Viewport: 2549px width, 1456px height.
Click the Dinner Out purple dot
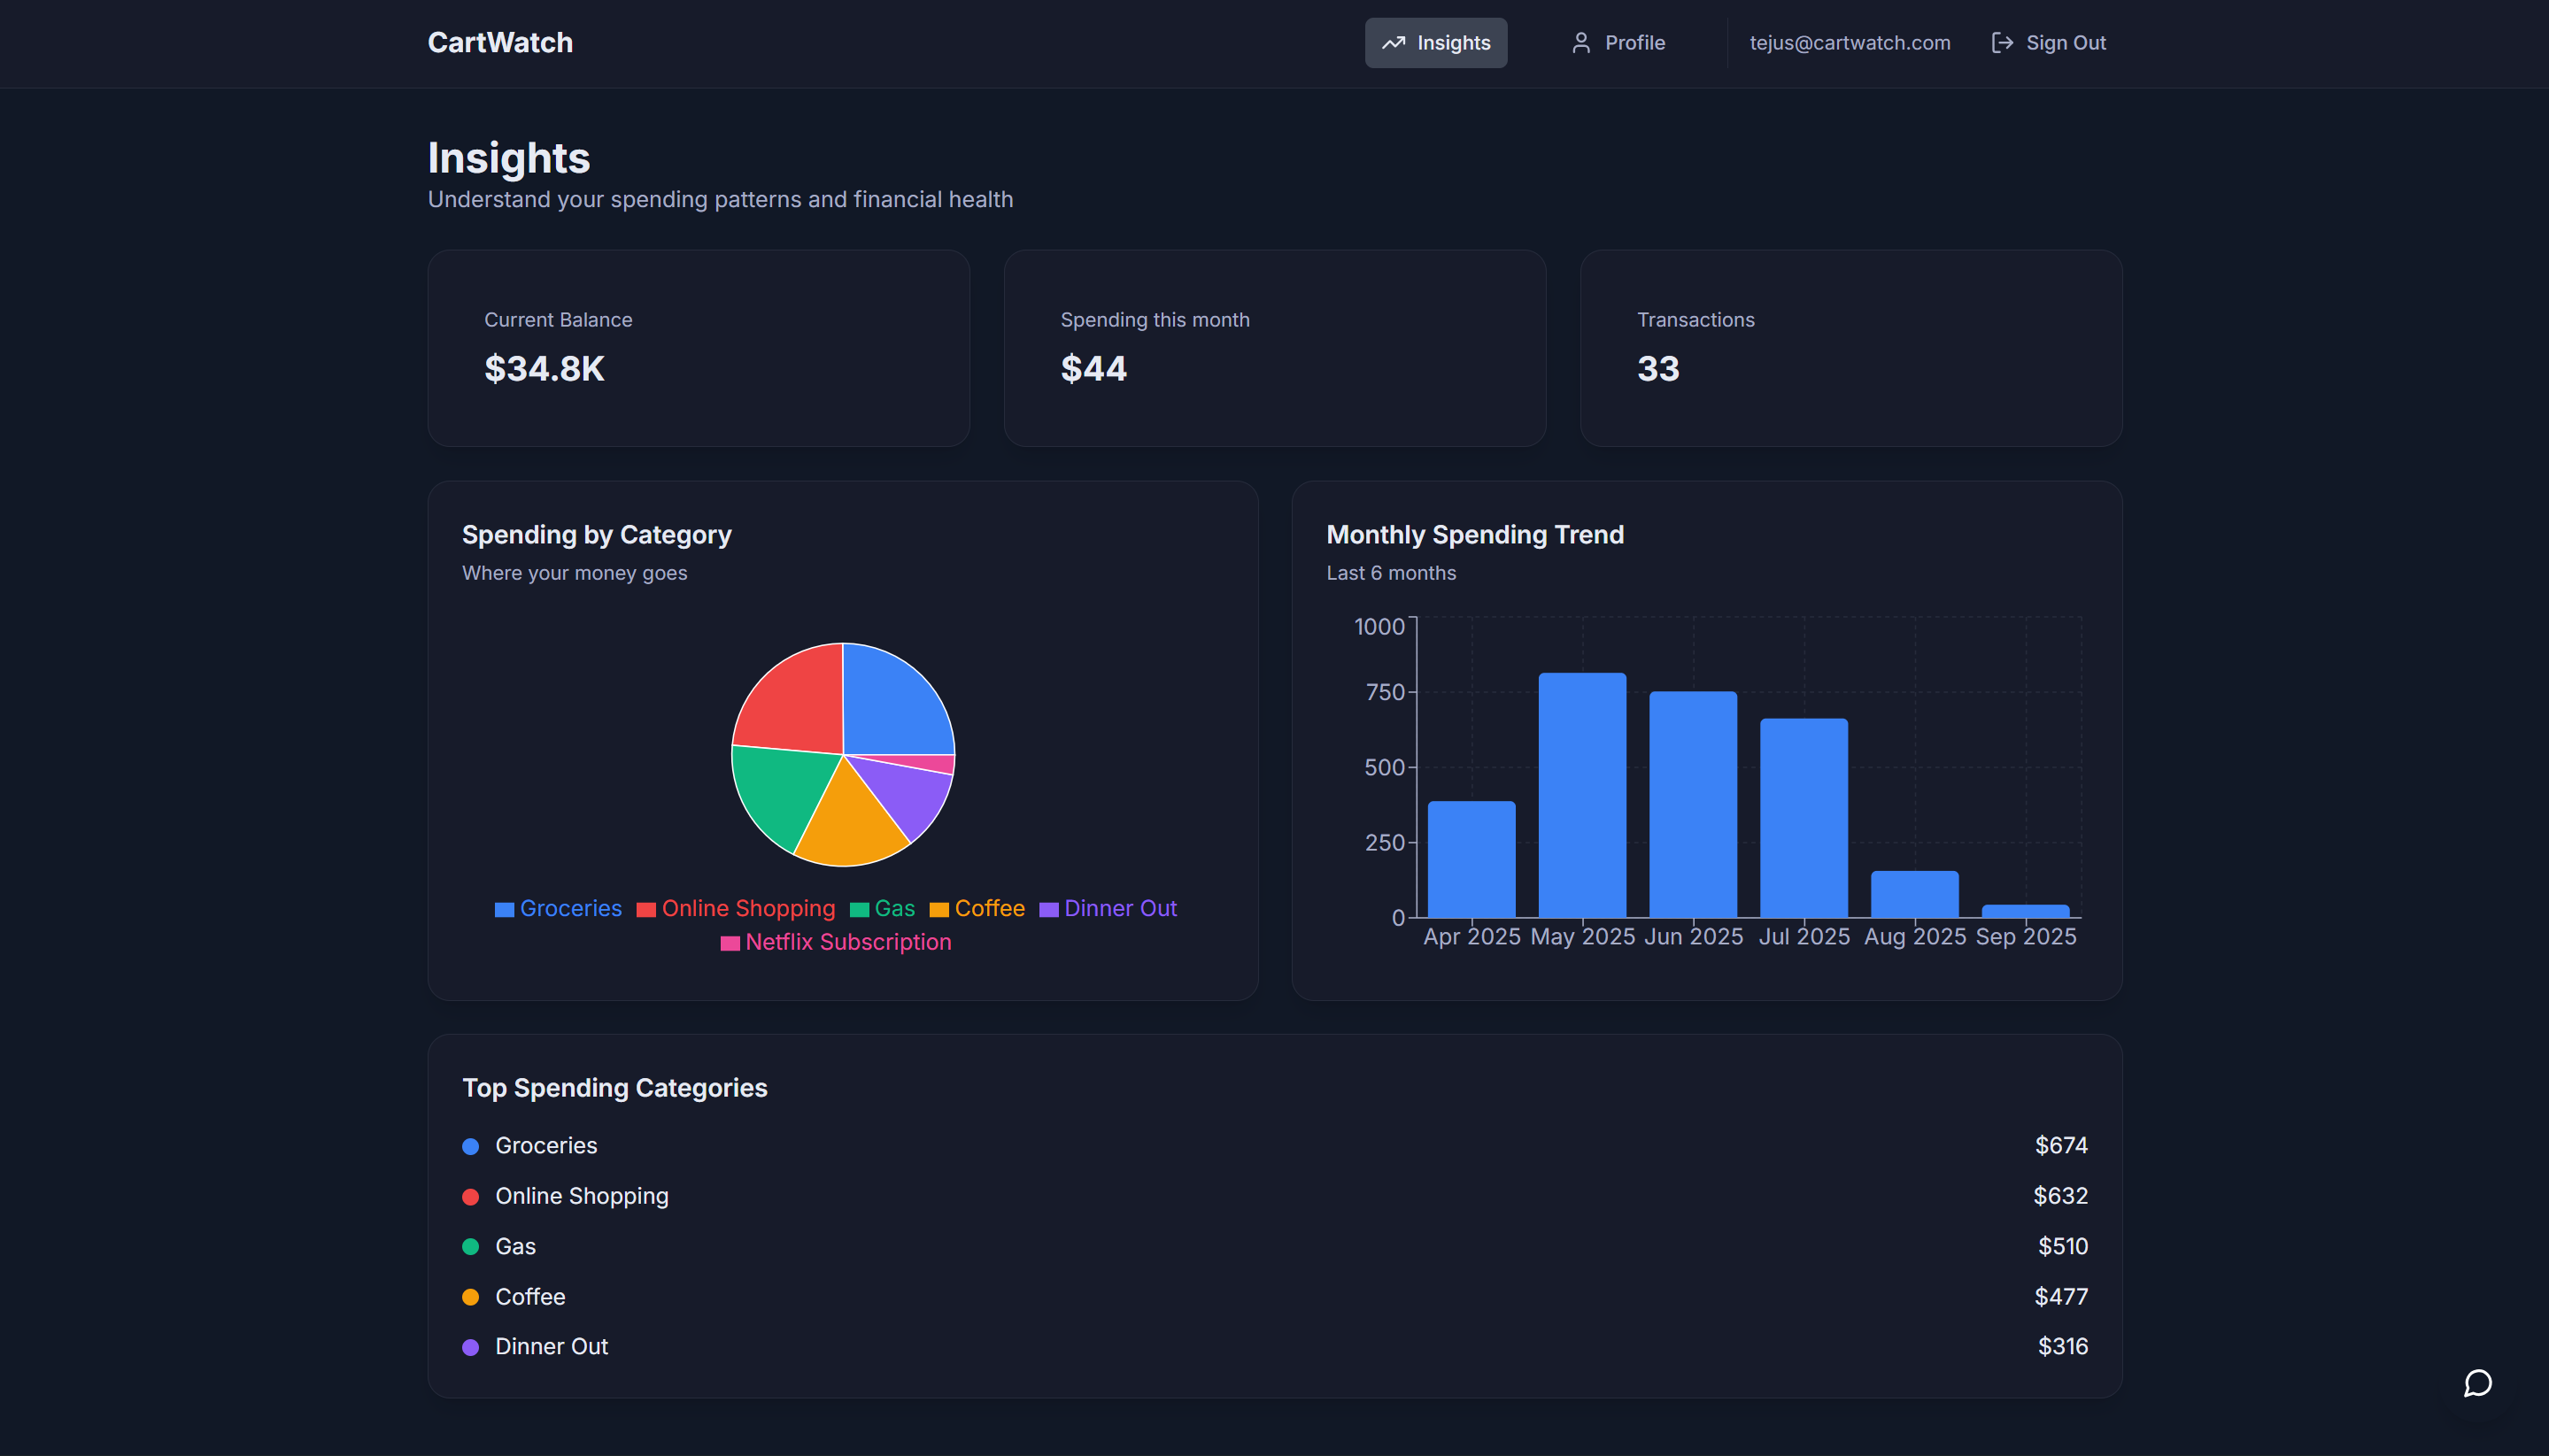point(470,1347)
